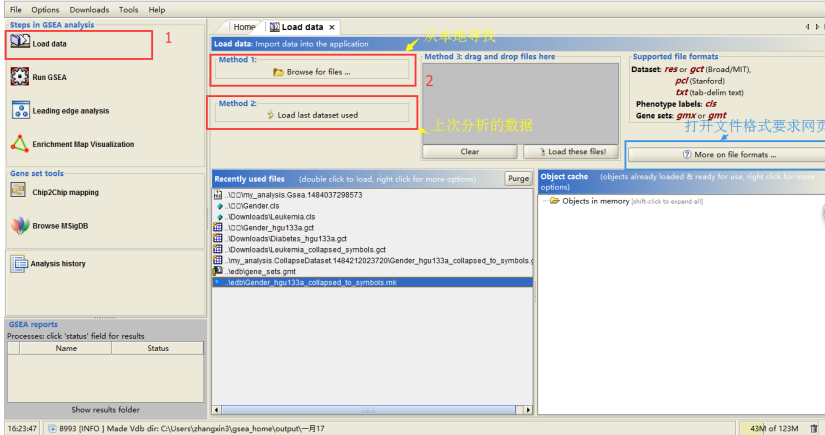
Task: Click the file icon of my_analysis.Gsea.1484037298573
Action: [x=218, y=195]
